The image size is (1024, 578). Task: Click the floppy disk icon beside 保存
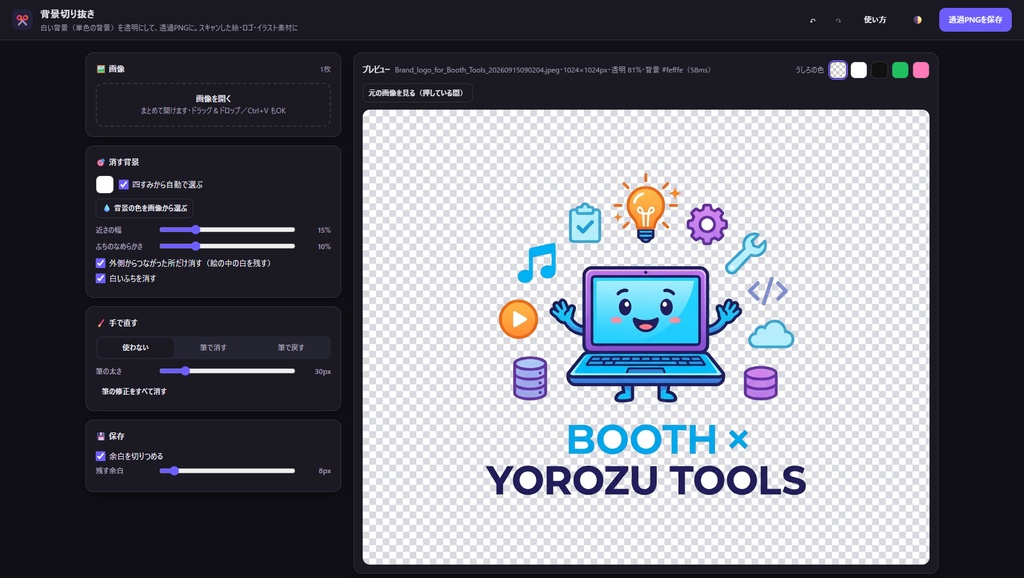pos(101,436)
